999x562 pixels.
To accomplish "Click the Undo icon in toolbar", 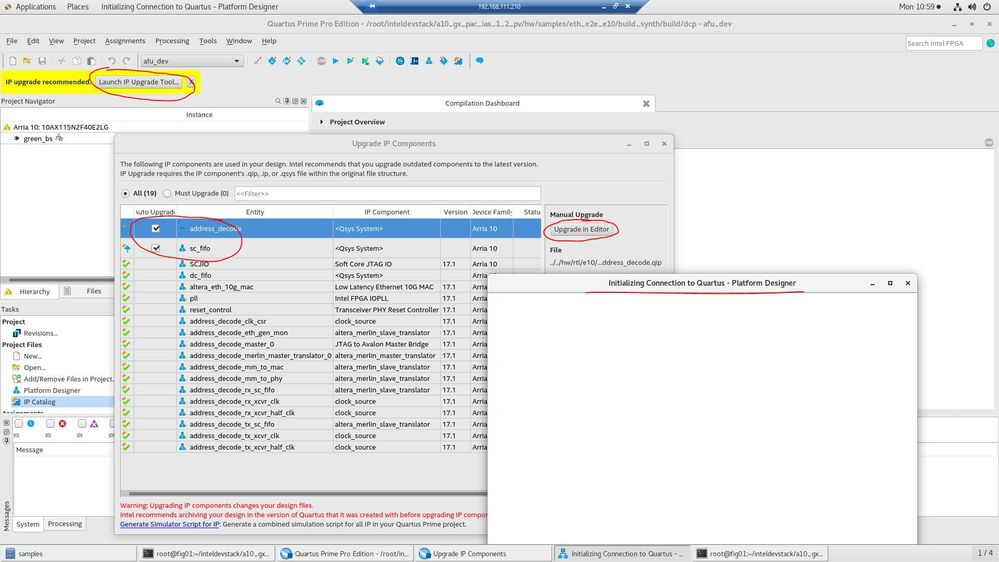I will [x=112, y=61].
